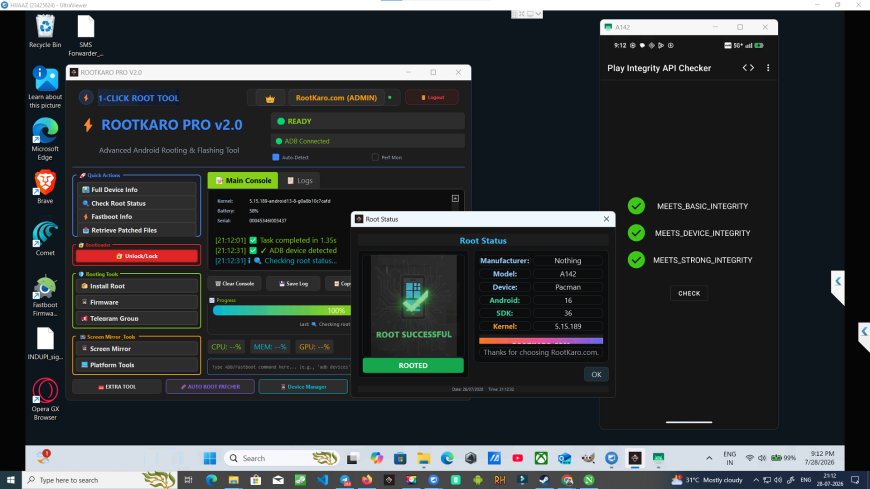Open the YouTube icon in the remote taskbar
The height and width of the screenshot is (489, 870).
[518, 458]
